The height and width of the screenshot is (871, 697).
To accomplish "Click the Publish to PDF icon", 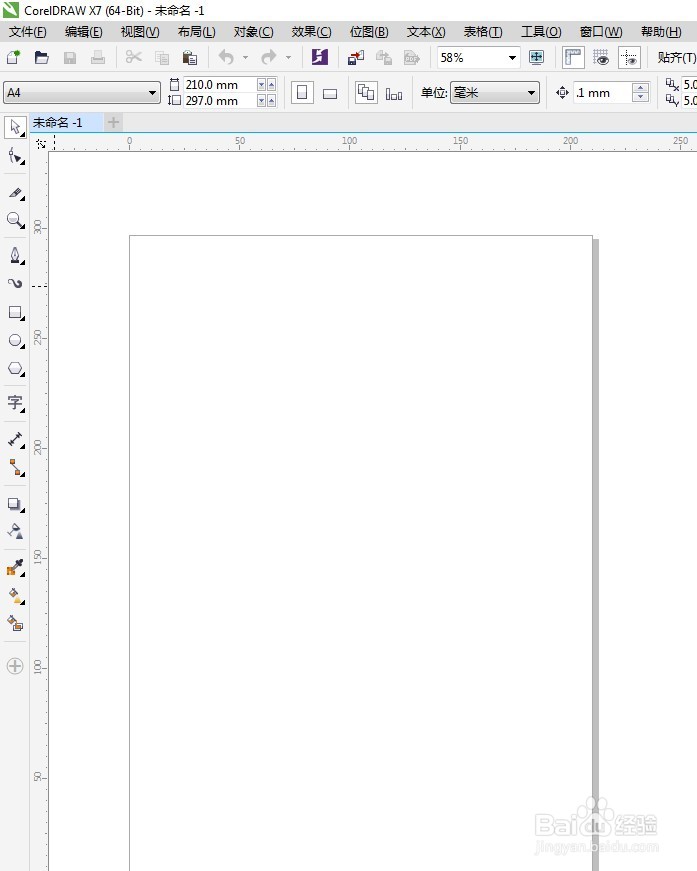I will (412, 57).
